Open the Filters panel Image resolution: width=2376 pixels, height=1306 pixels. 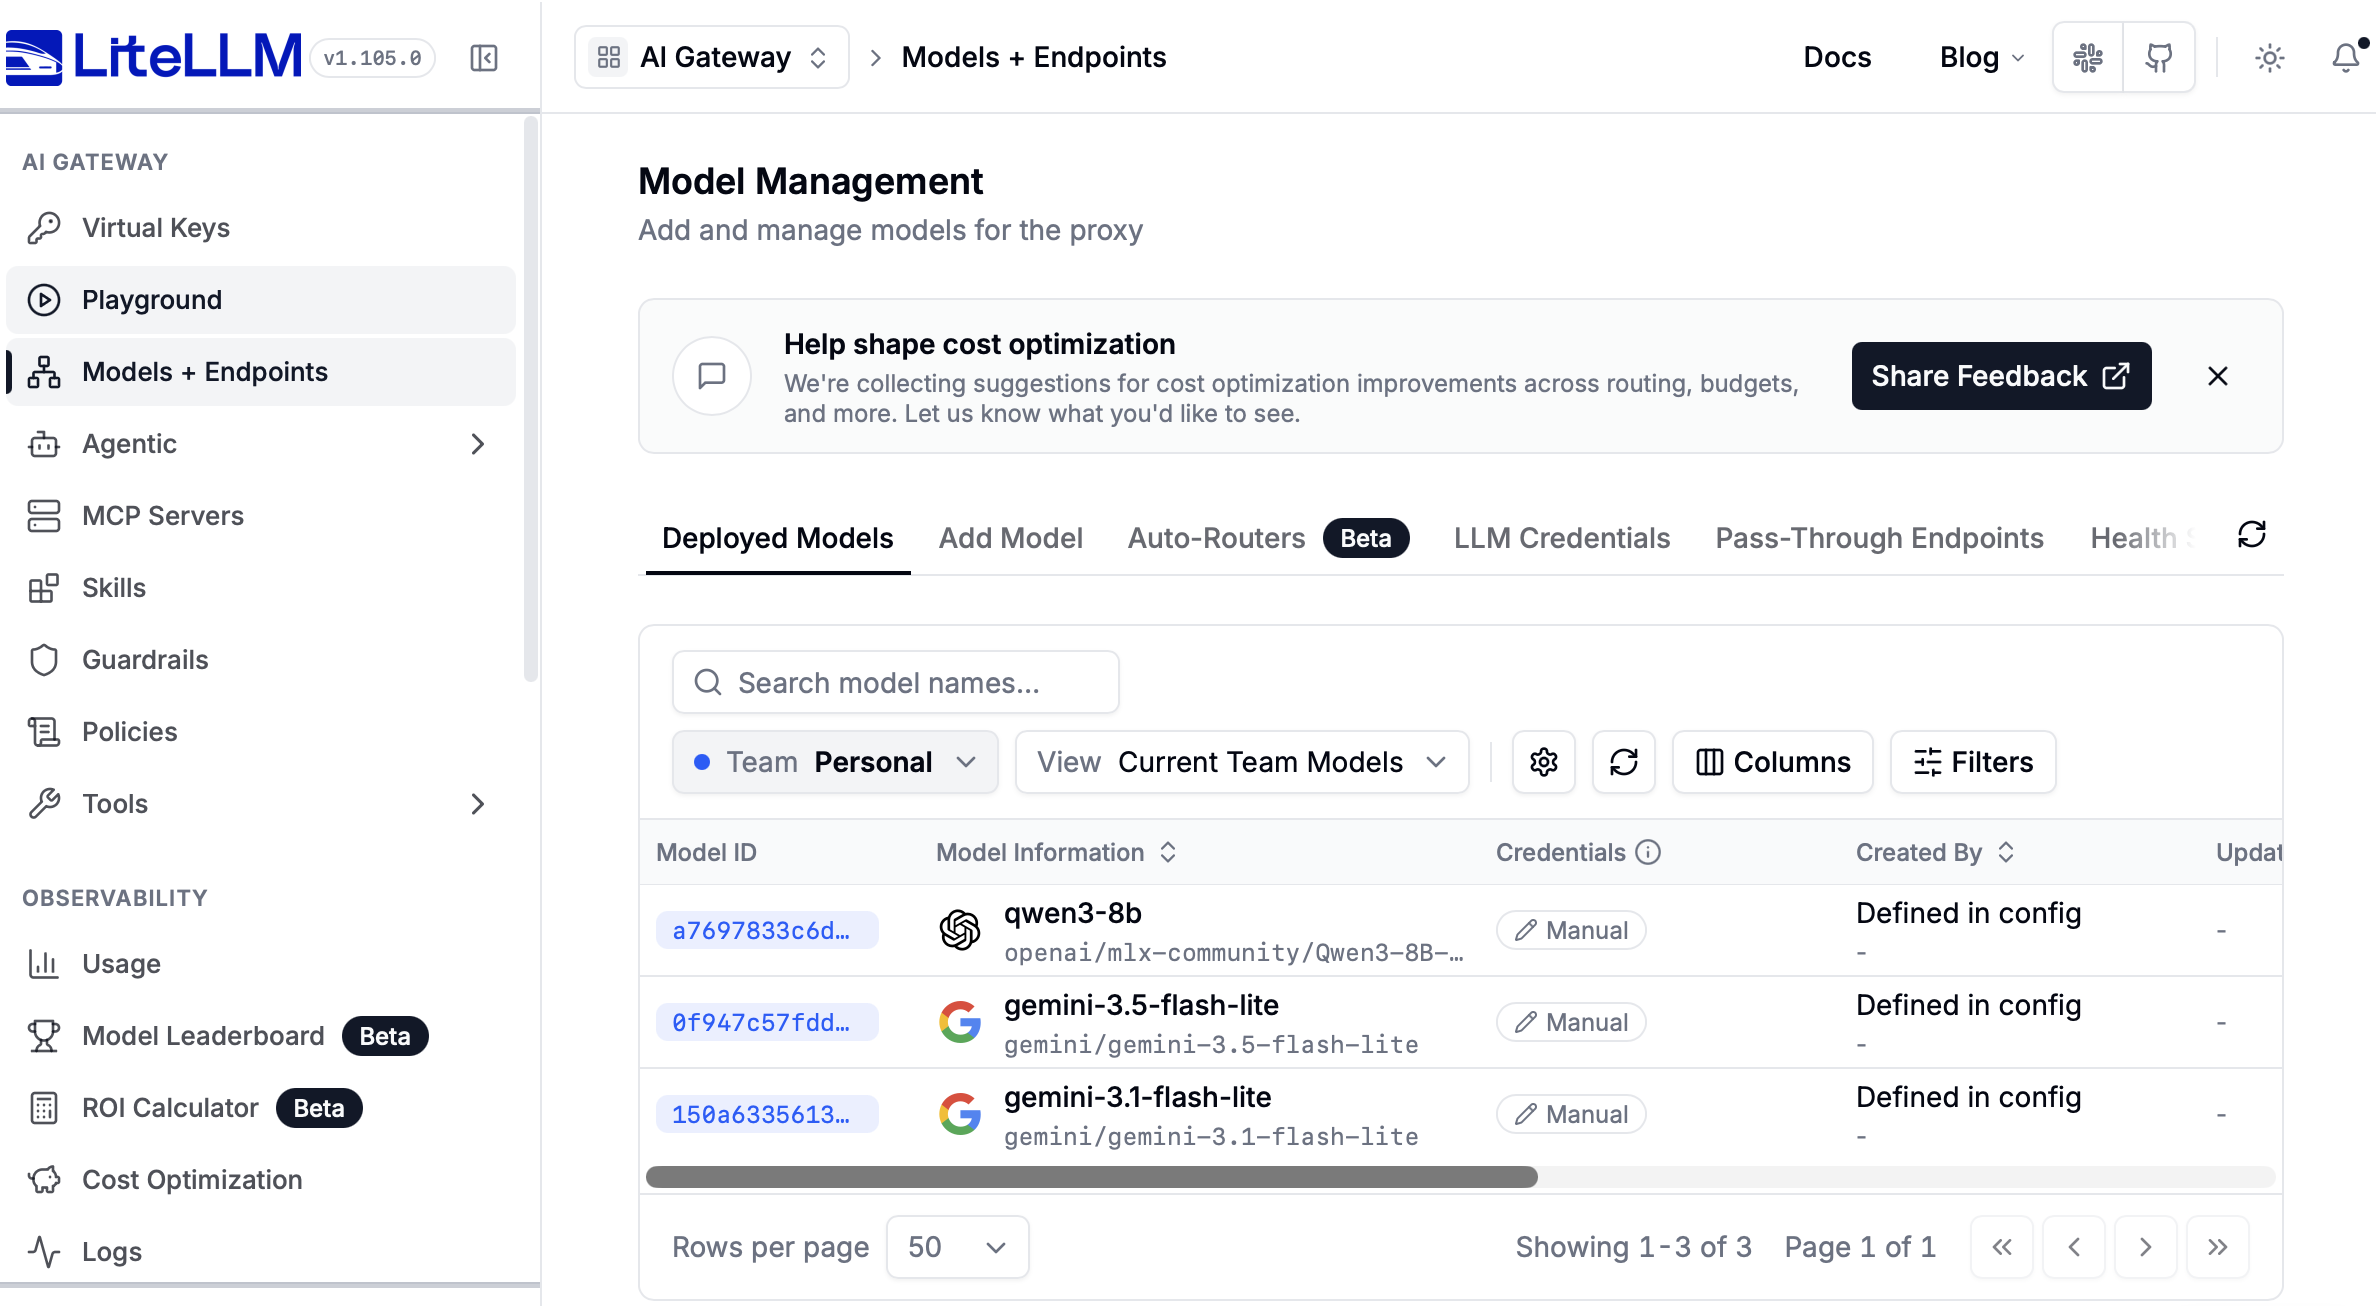coord(1972,762)
